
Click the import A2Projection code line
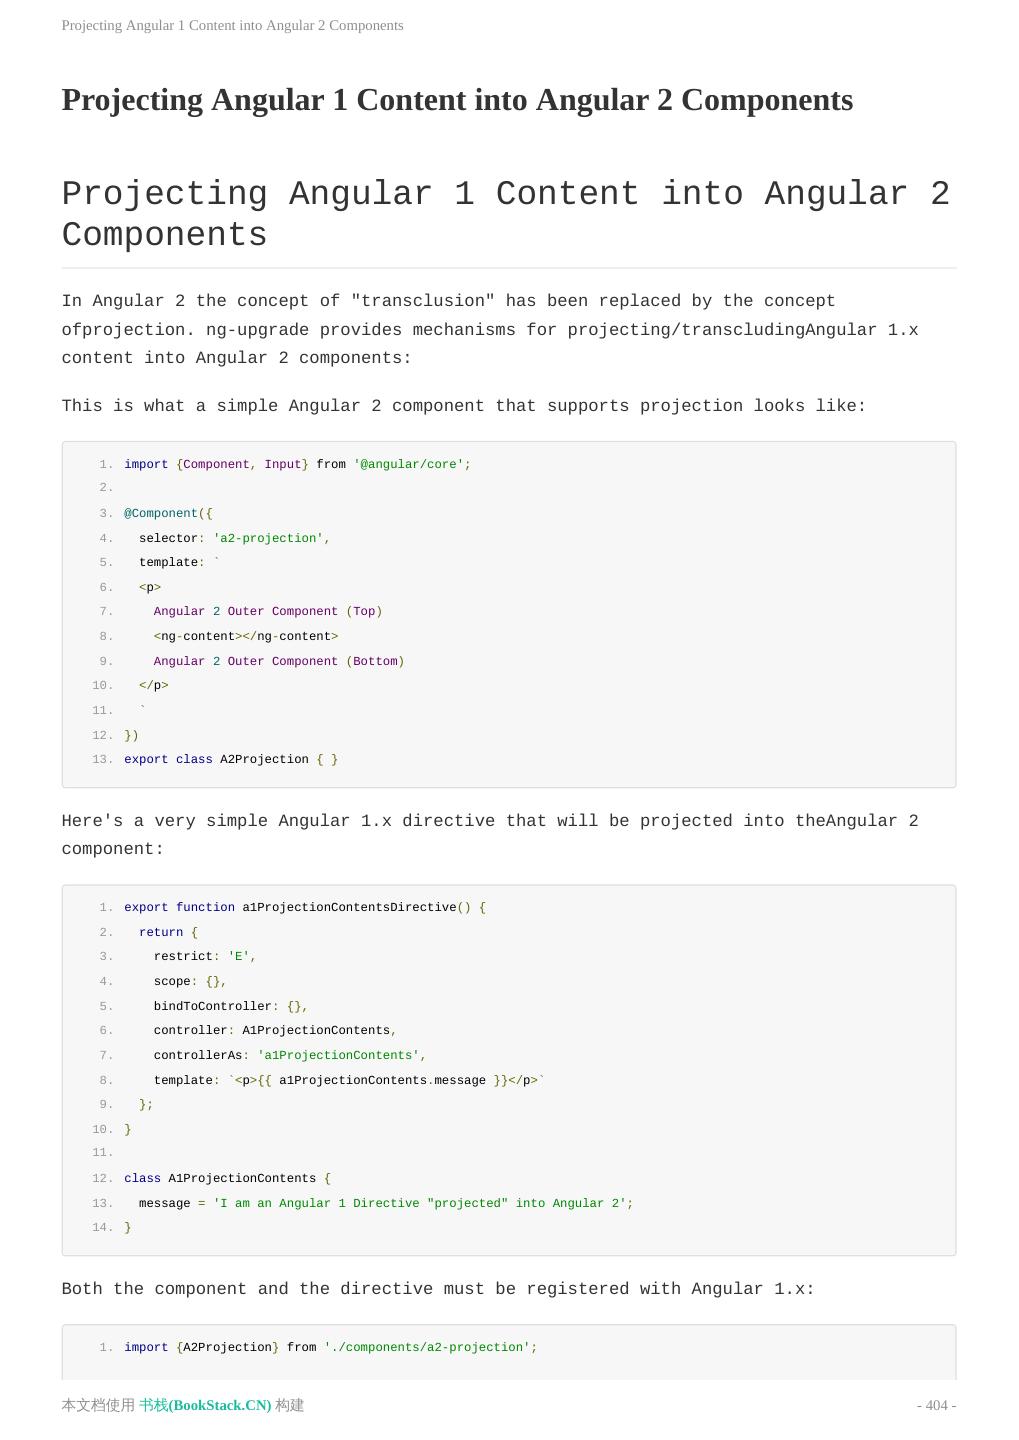pos(330,1347)
